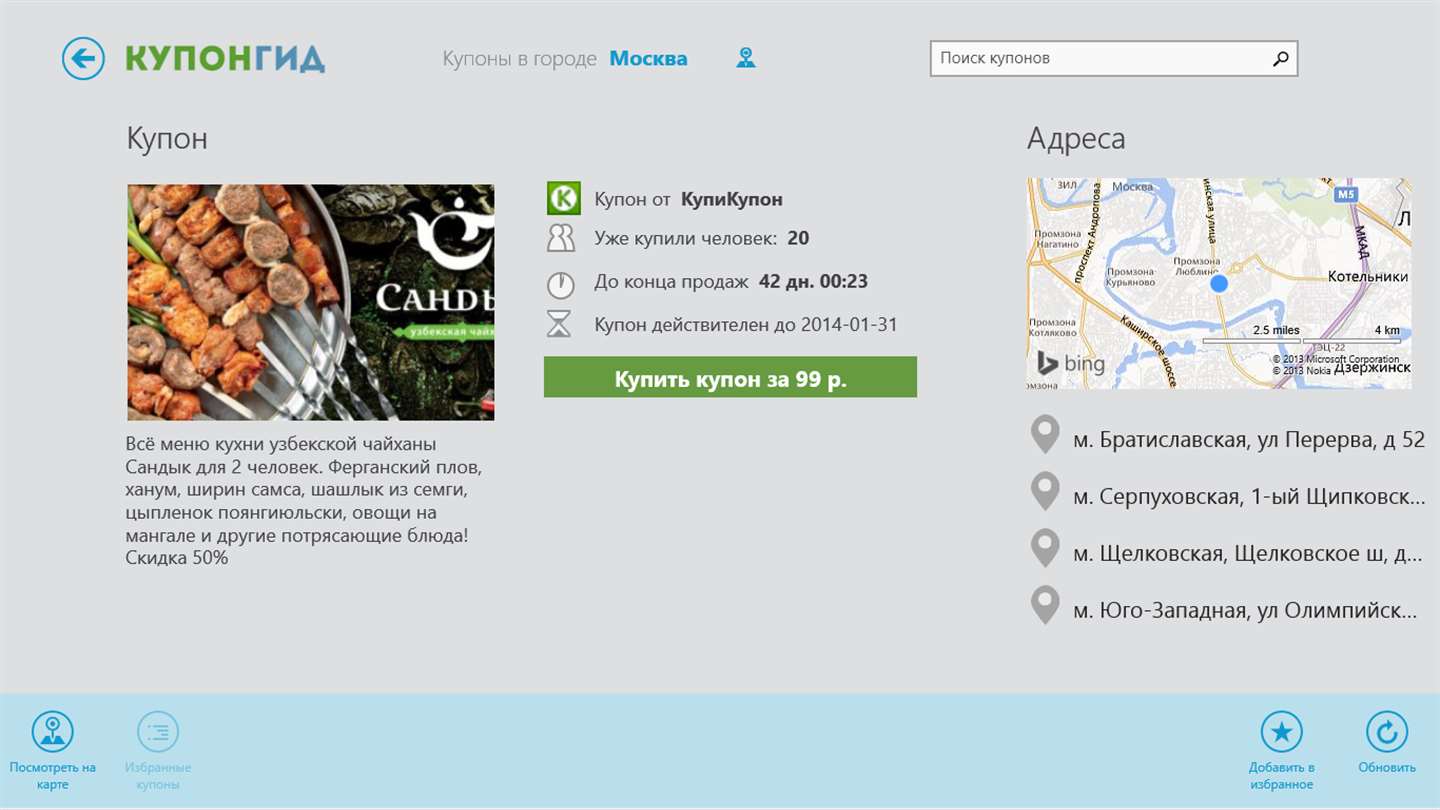Open the Сандык coupon photo

[x=311, y=302]
